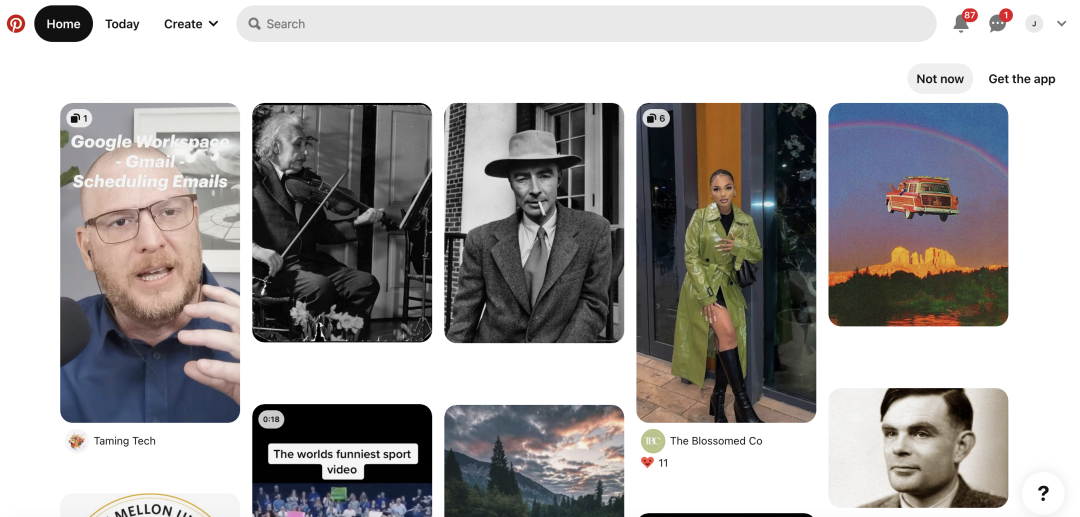Open the Mellon logo pin
The width and height of the screenshot is (1080, 517).
150,505
